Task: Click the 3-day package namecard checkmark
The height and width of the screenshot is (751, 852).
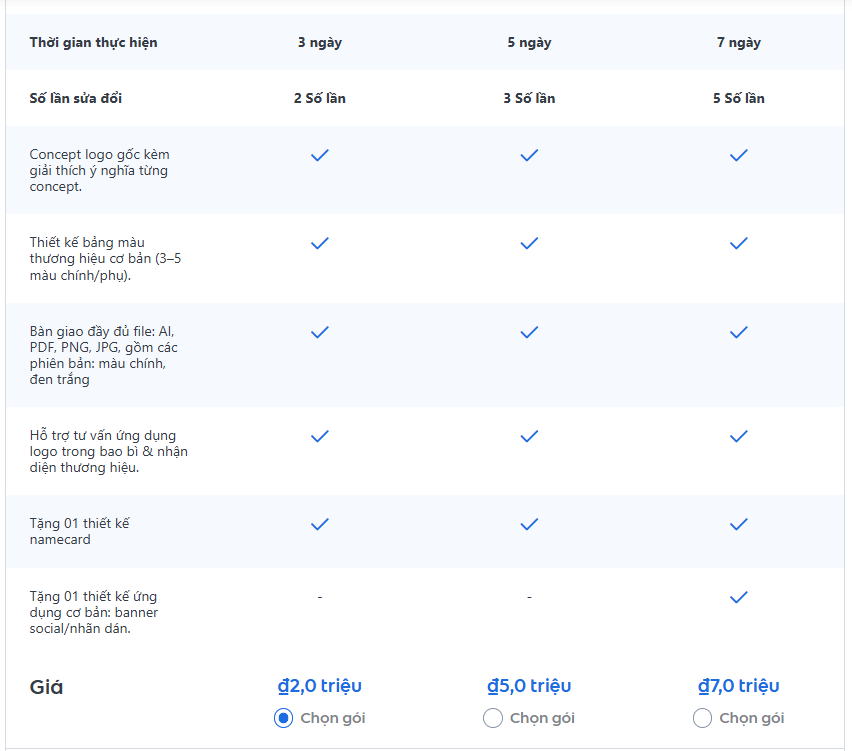Action: (320, 524)
